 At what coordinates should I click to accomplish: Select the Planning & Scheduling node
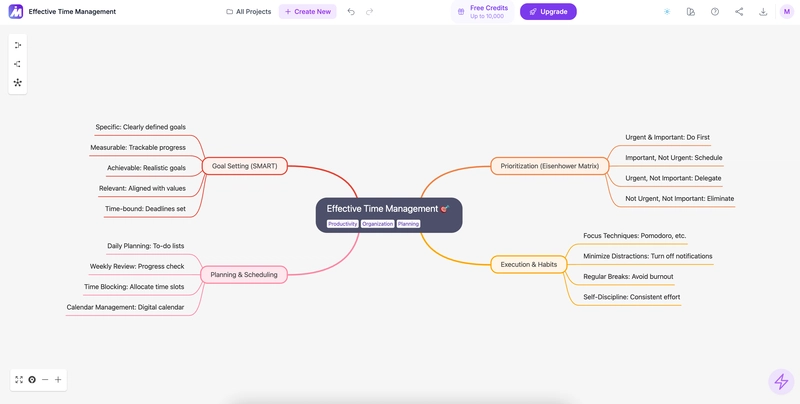tap(244, 274)
